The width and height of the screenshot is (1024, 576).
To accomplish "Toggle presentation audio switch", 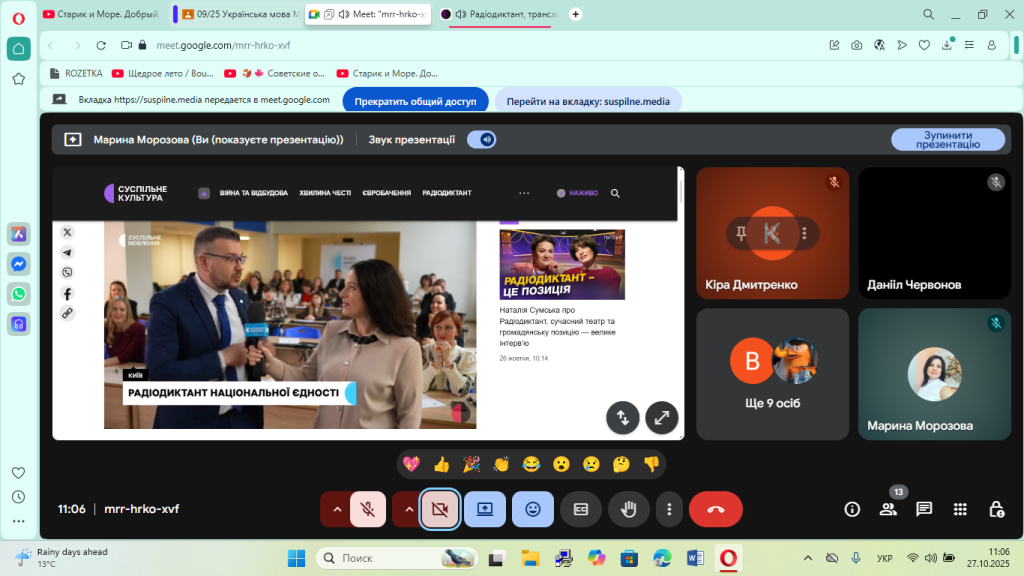I will [x=482, y=140].
